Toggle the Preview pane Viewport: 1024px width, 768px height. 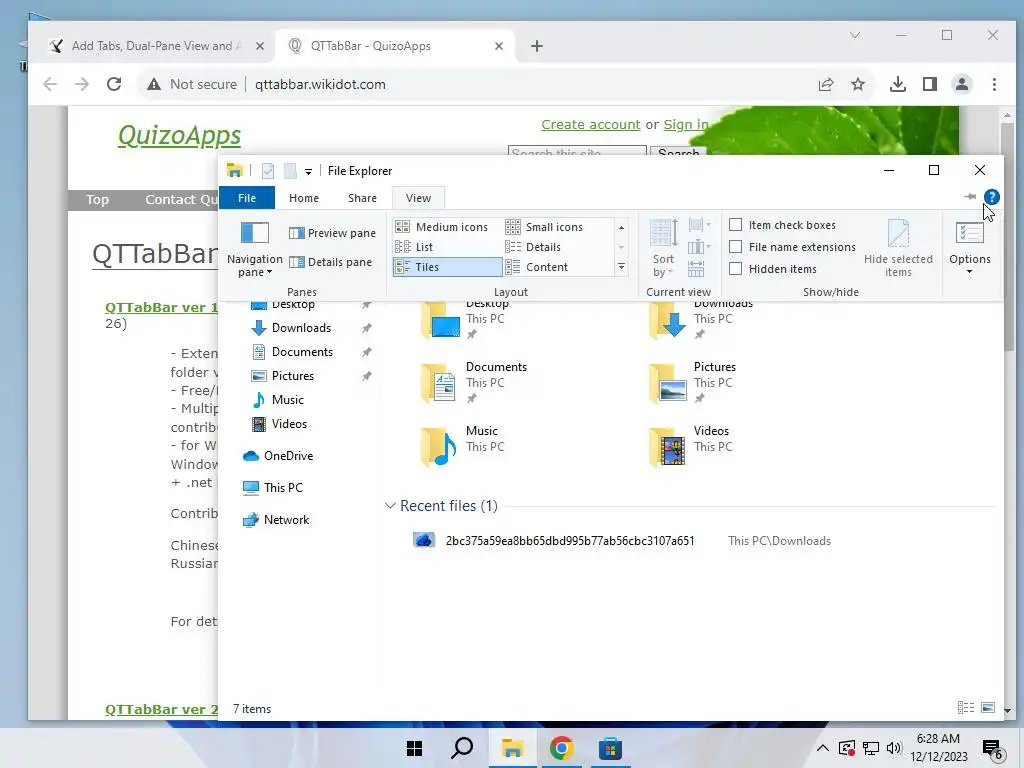coord(332,233)
